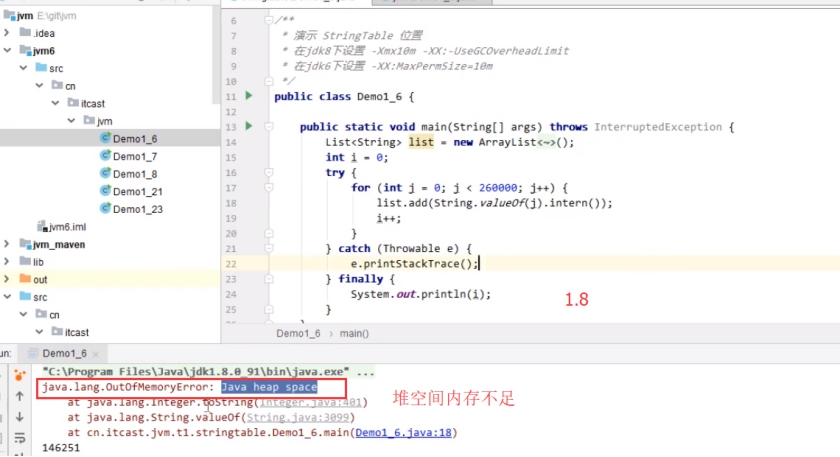
Task: Click 'e.printStackTrace();' on line 22
Action: pos(414,264)
